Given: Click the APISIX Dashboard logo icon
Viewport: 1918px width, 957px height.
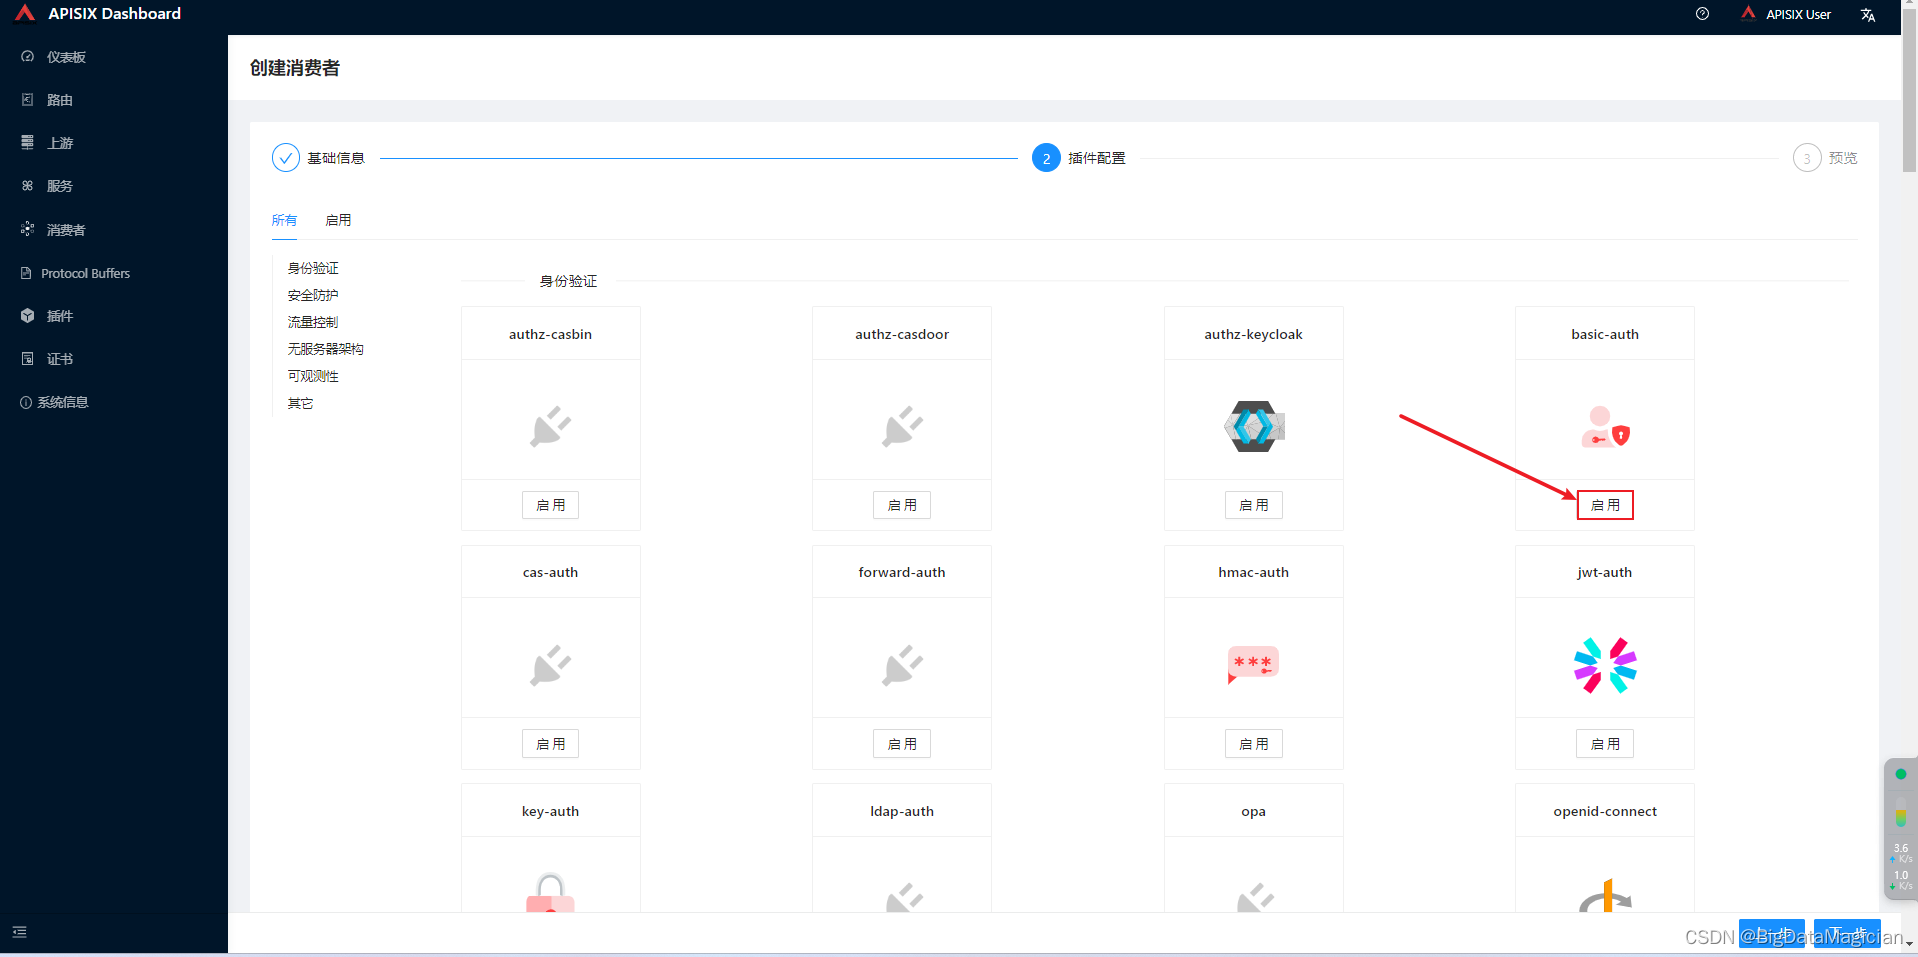Looking at the screenshot, I should click(25, 13).
